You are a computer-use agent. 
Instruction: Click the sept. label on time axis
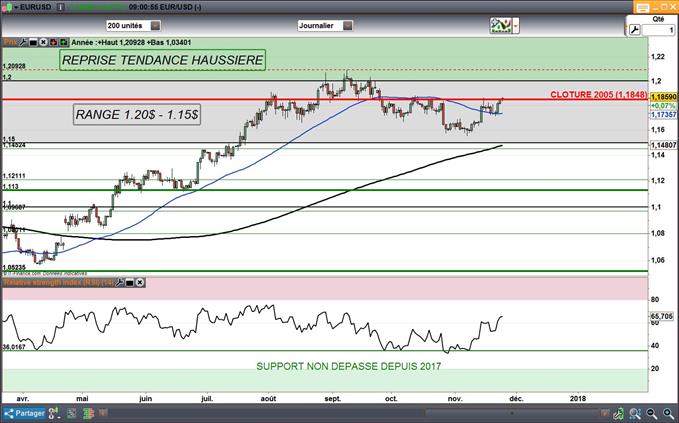[333, 398]
